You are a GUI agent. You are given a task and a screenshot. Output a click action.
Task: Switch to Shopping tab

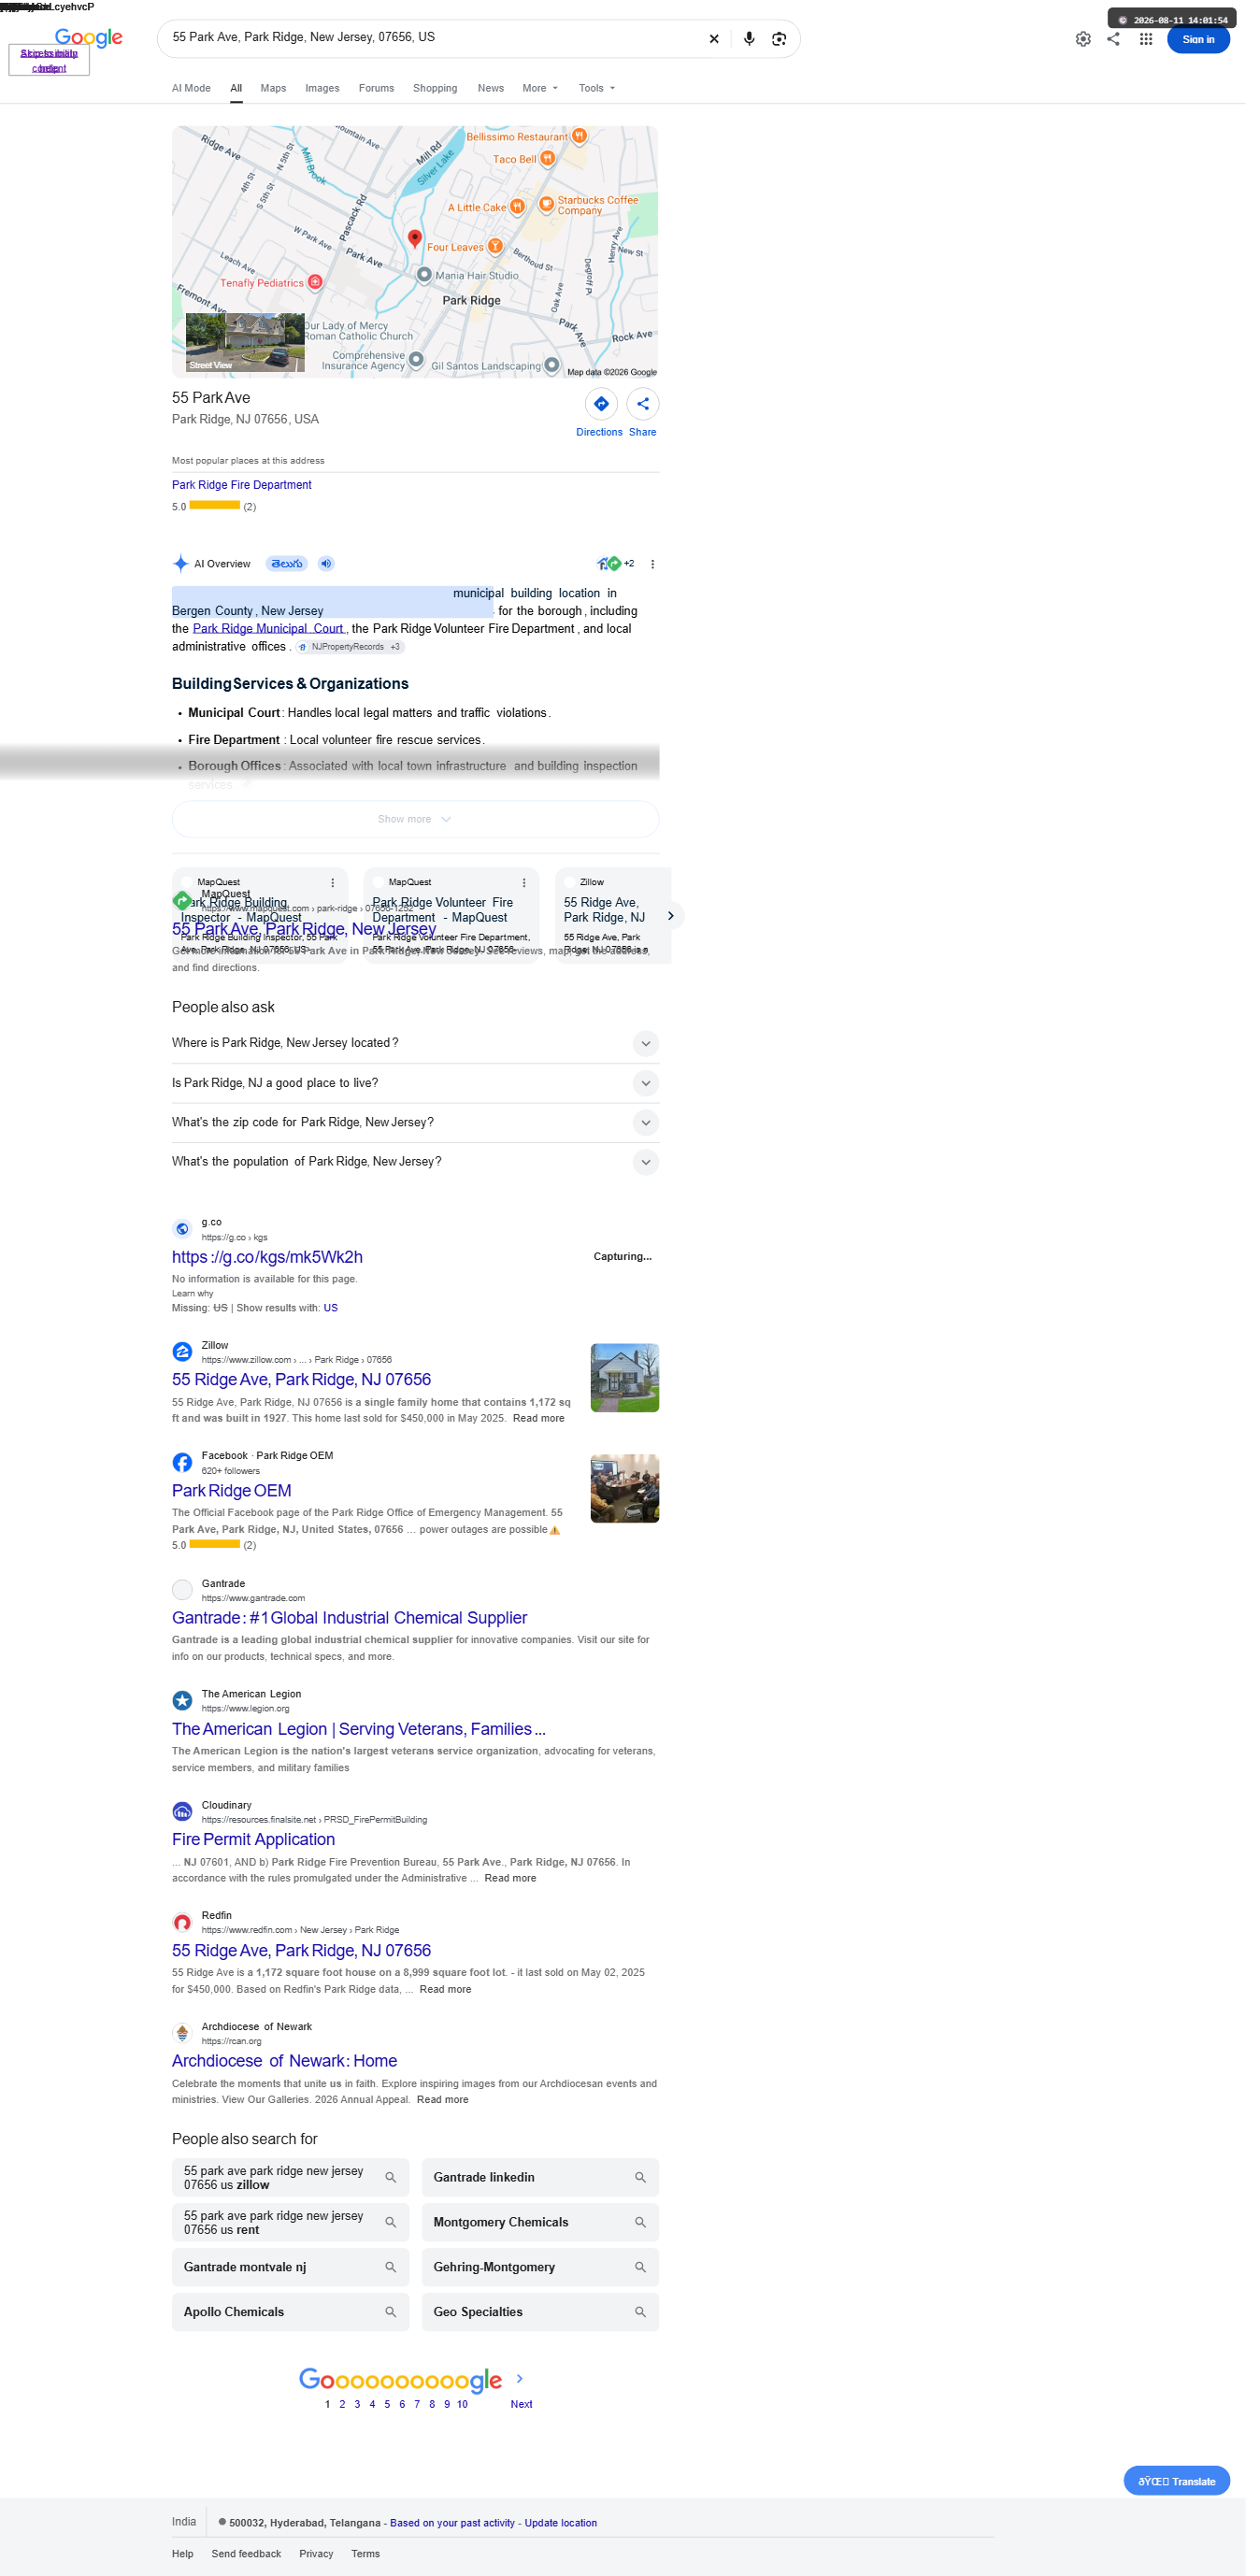point(435,88)
